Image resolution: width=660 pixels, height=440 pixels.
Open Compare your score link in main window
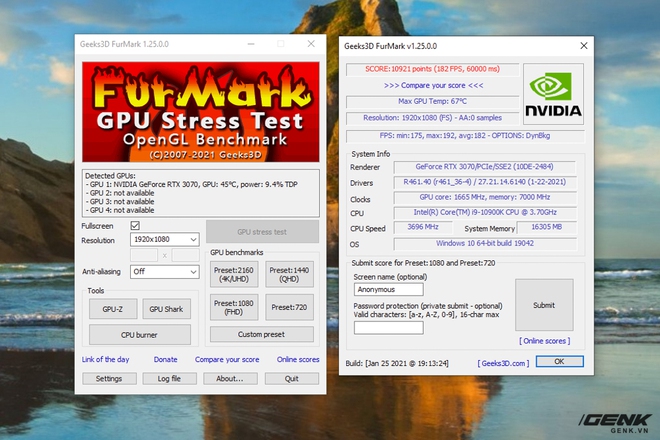(227, 359)
